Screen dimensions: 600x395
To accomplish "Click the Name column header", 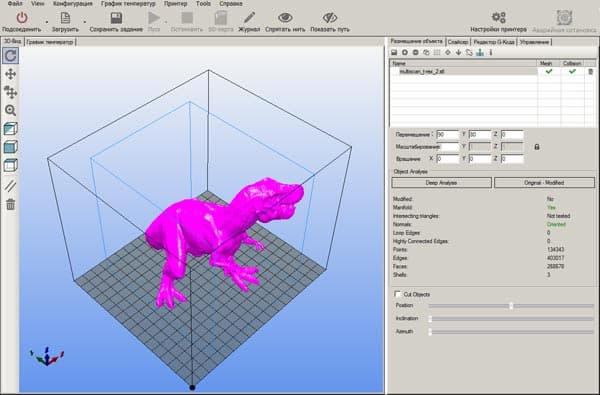I will 464,63.
